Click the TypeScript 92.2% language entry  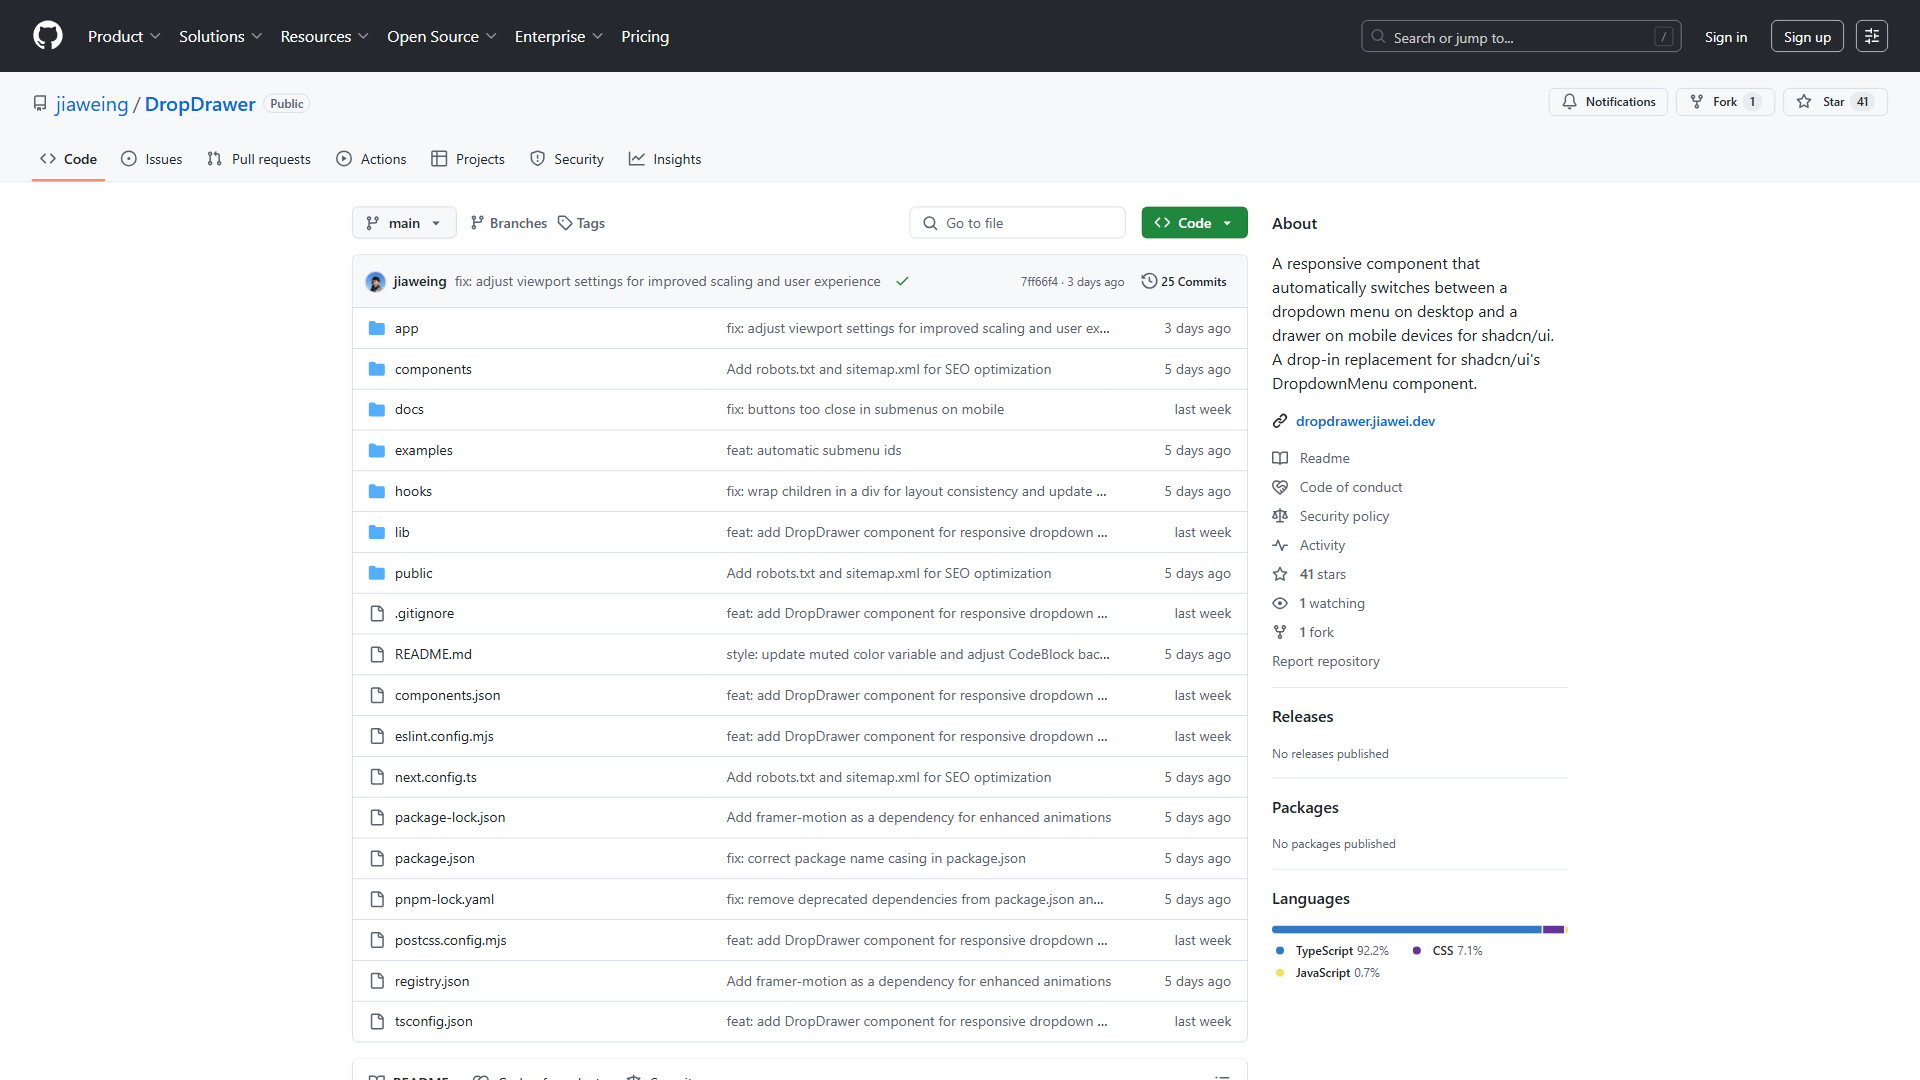1332,951
